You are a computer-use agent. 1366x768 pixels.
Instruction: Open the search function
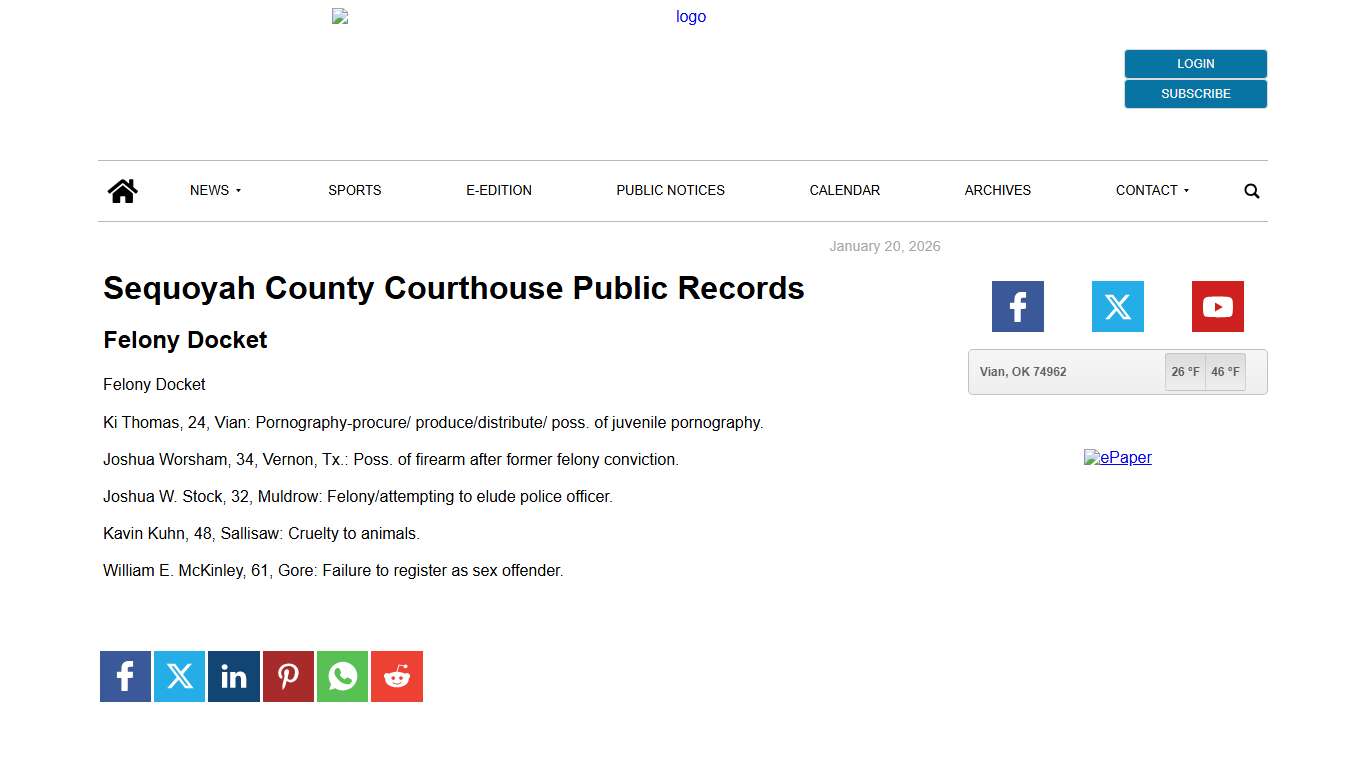pos(1251,190)
